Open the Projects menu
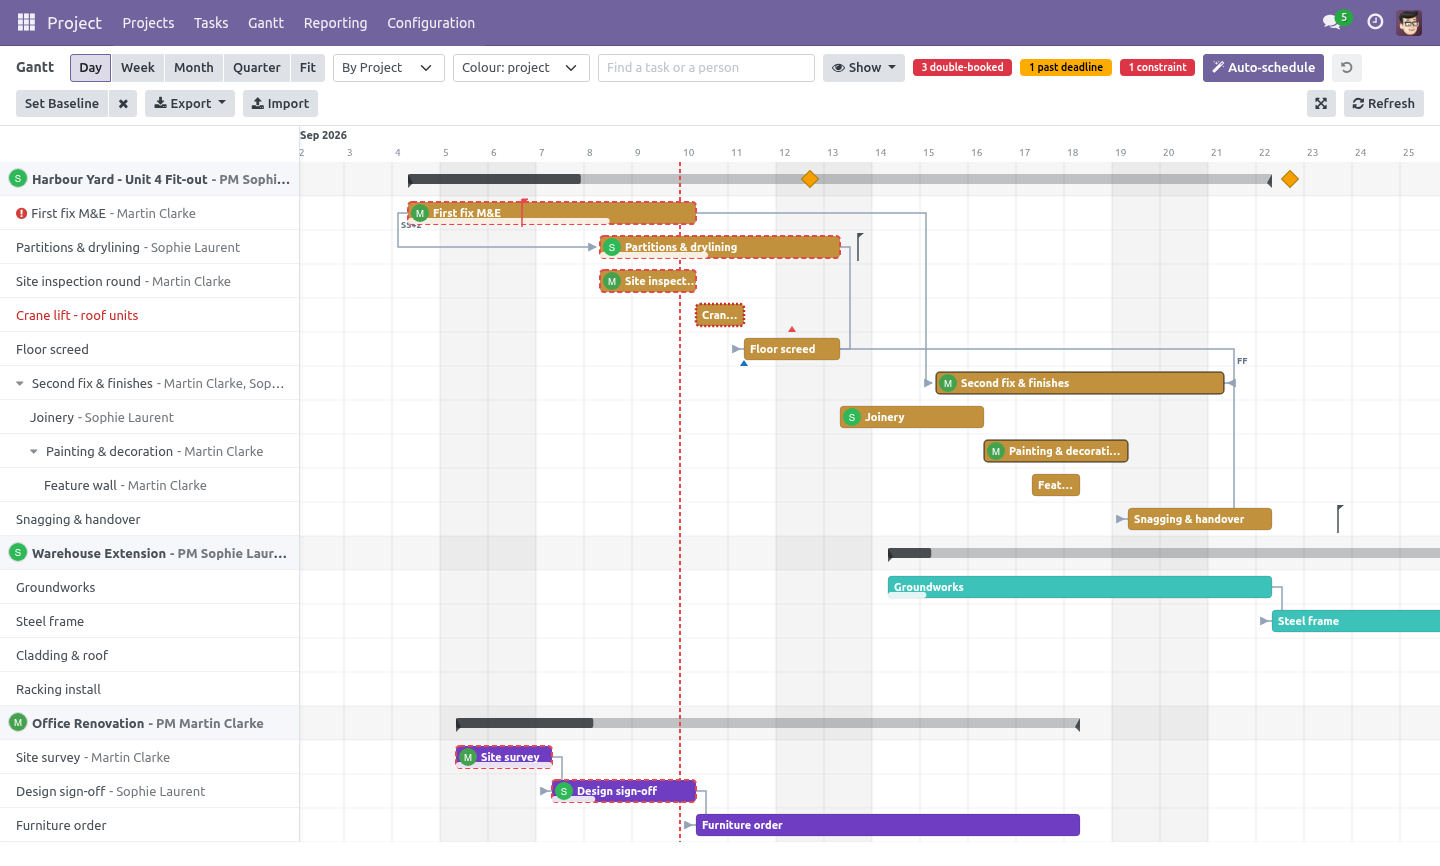Screen dimensions: 1440x866 (148, 23)
